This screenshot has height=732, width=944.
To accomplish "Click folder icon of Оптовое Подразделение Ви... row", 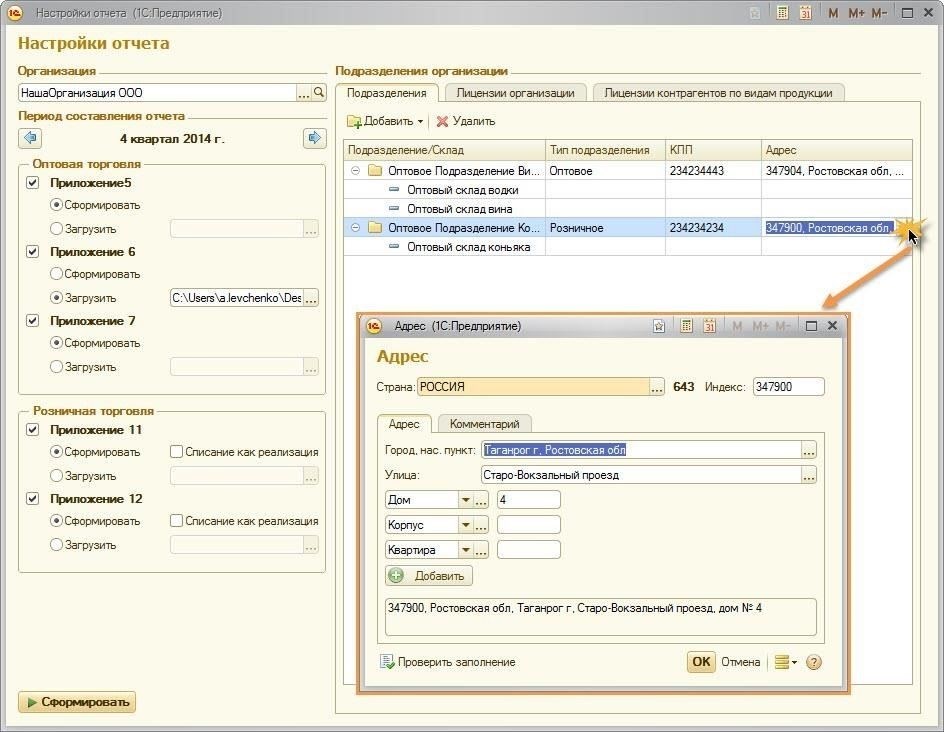I will coord(375,171).
